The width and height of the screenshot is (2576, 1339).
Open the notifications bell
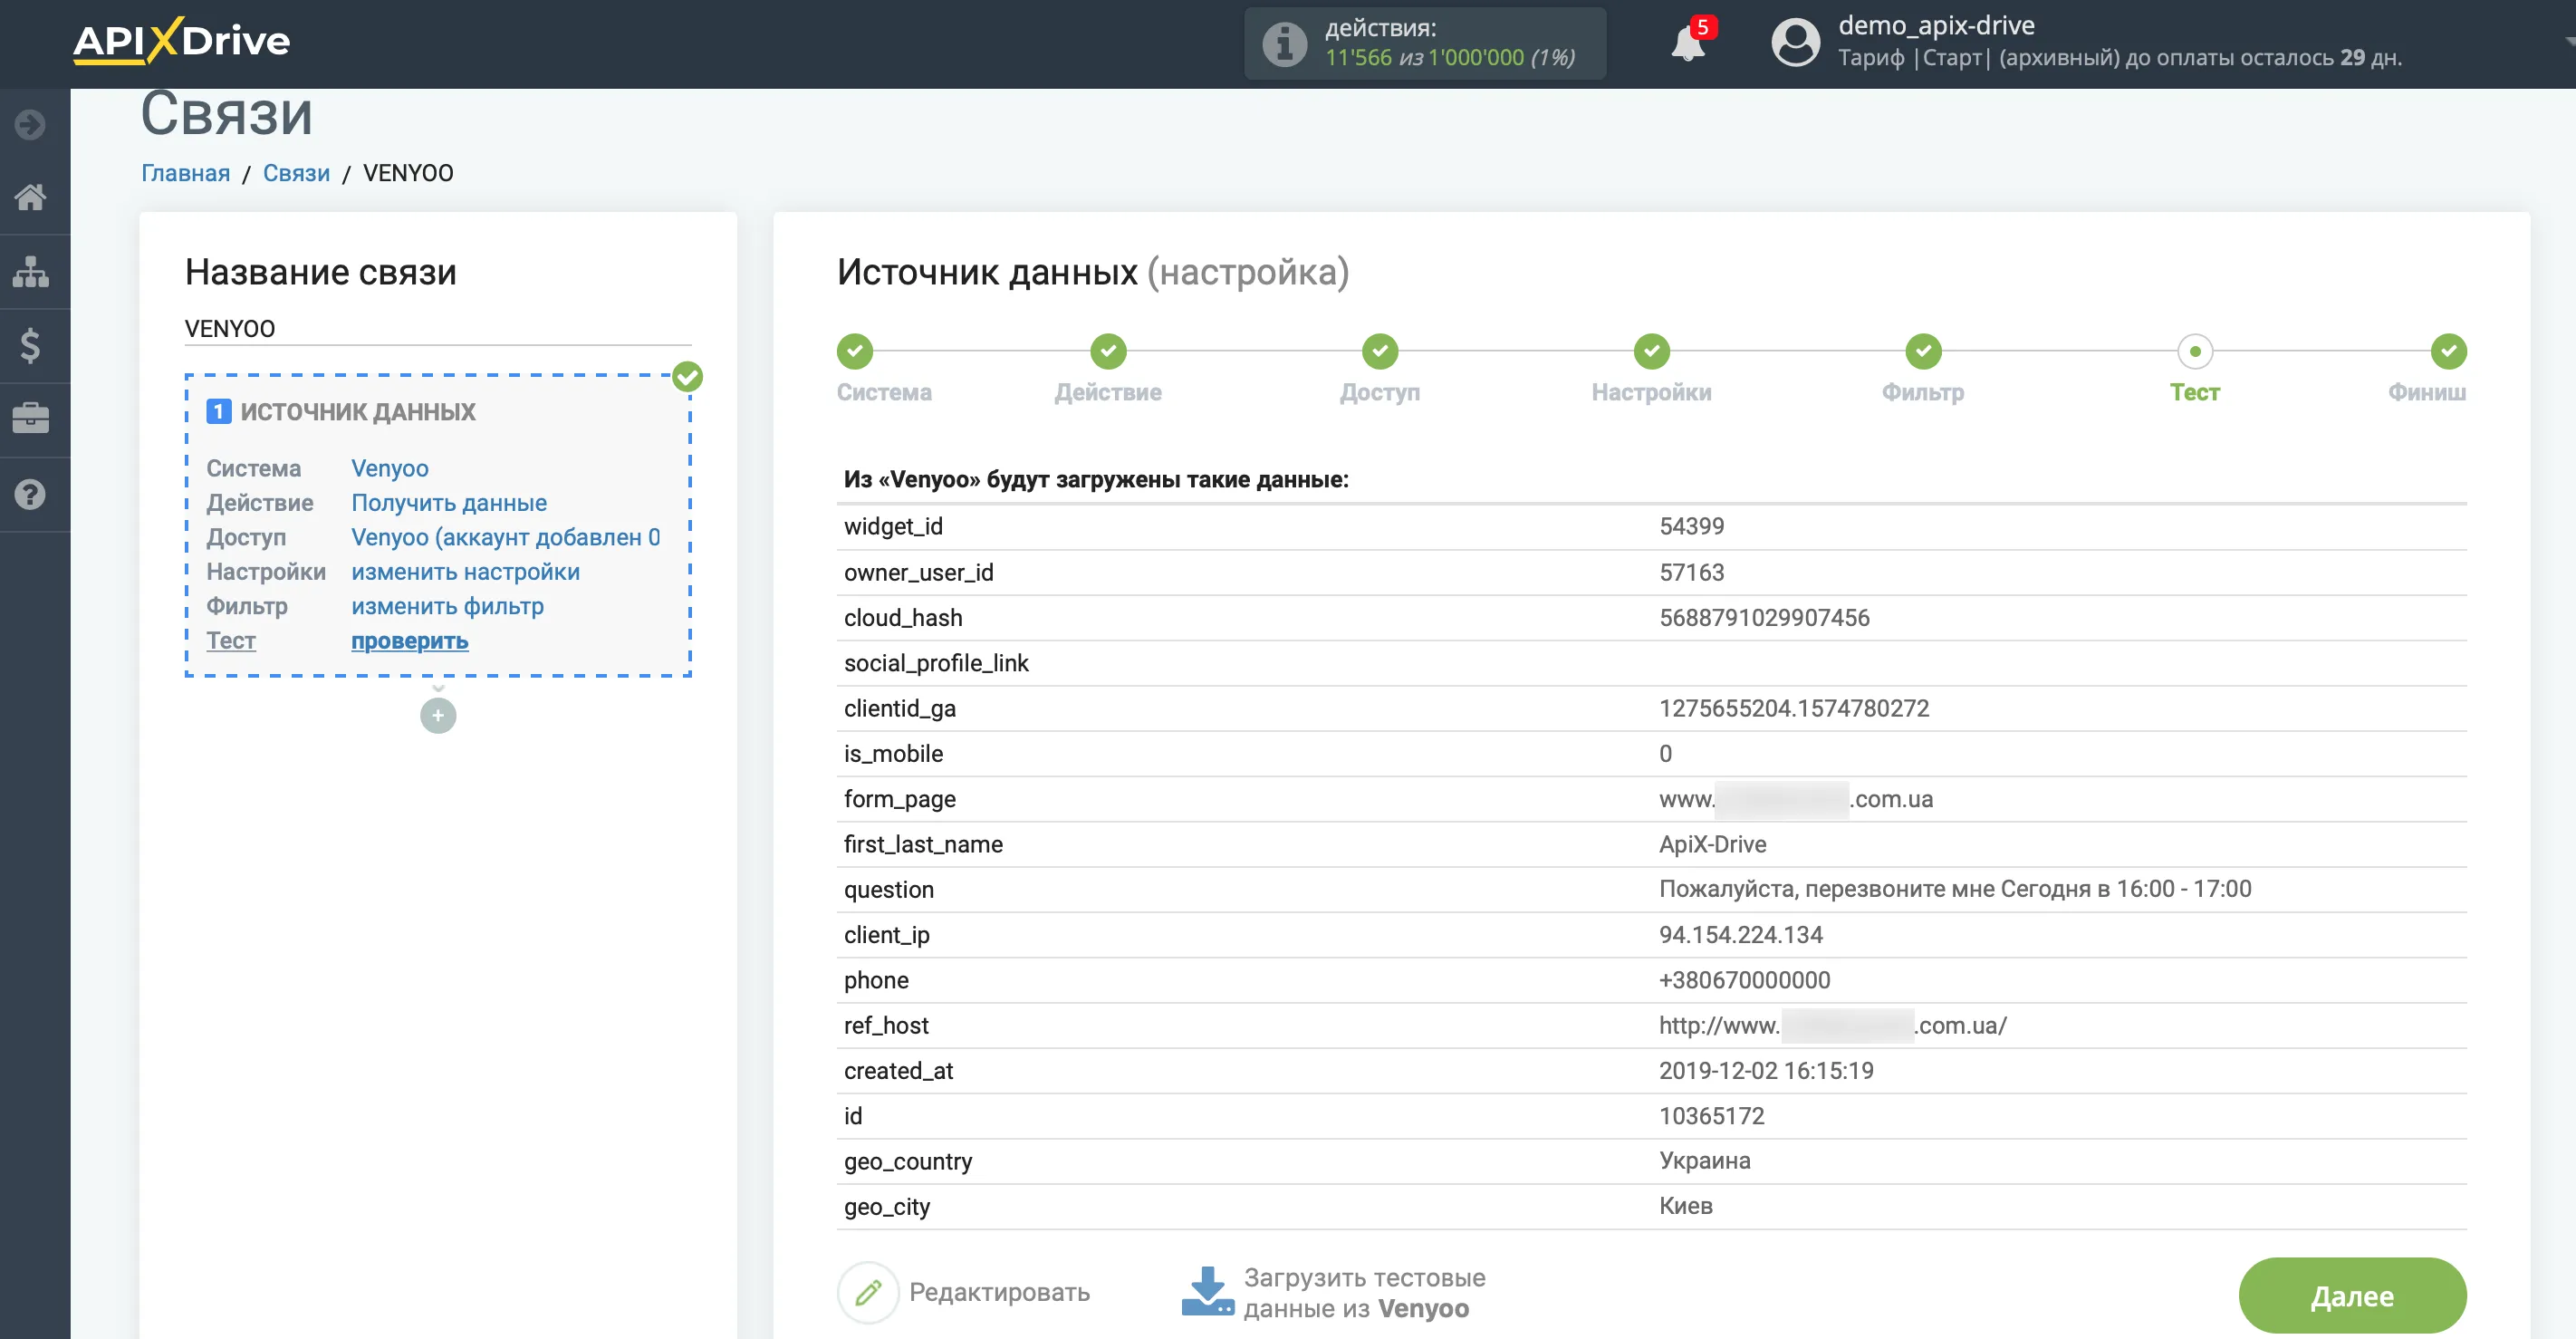click(1689, 42)
